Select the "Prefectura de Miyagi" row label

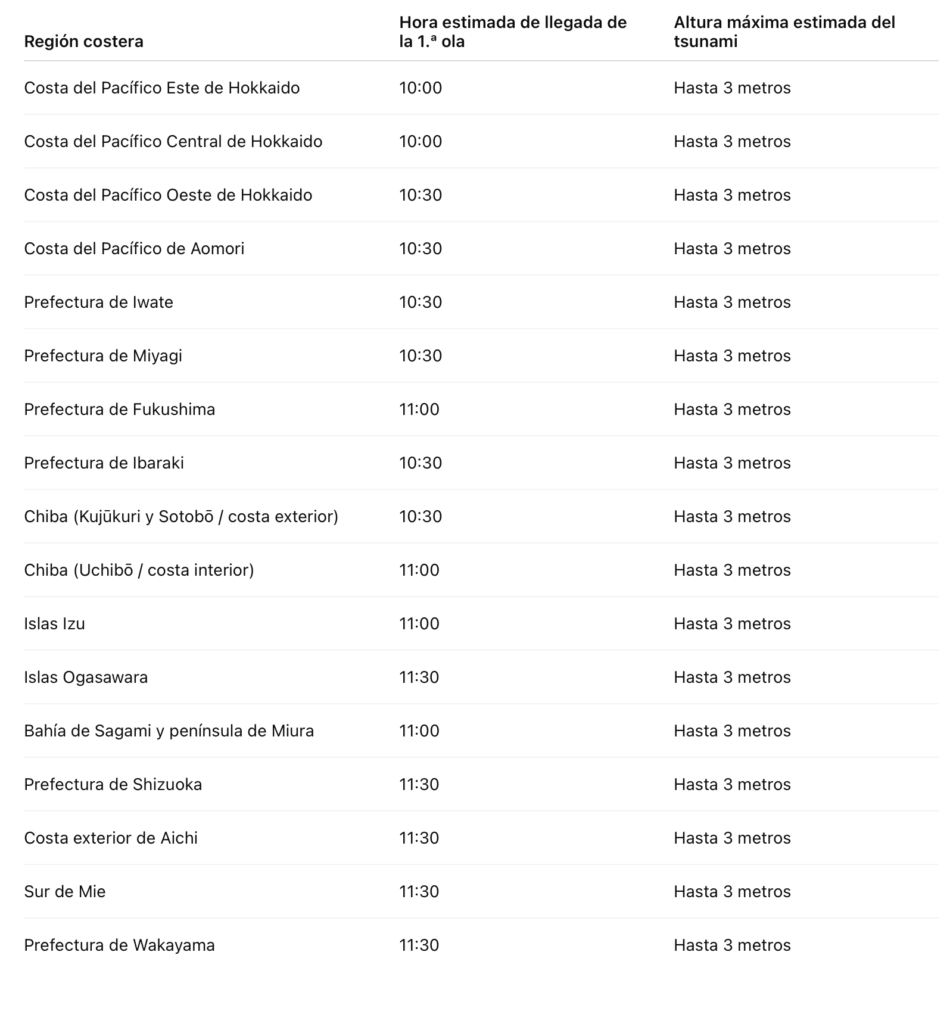(103, 356)
